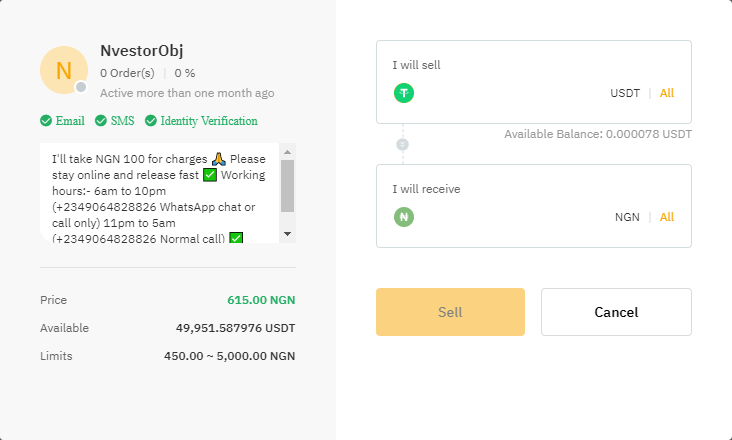The height and width of the screenshot is (440, 732).
Task: Click the NvestorObj orange avatar icon
Action: point(64,70)
